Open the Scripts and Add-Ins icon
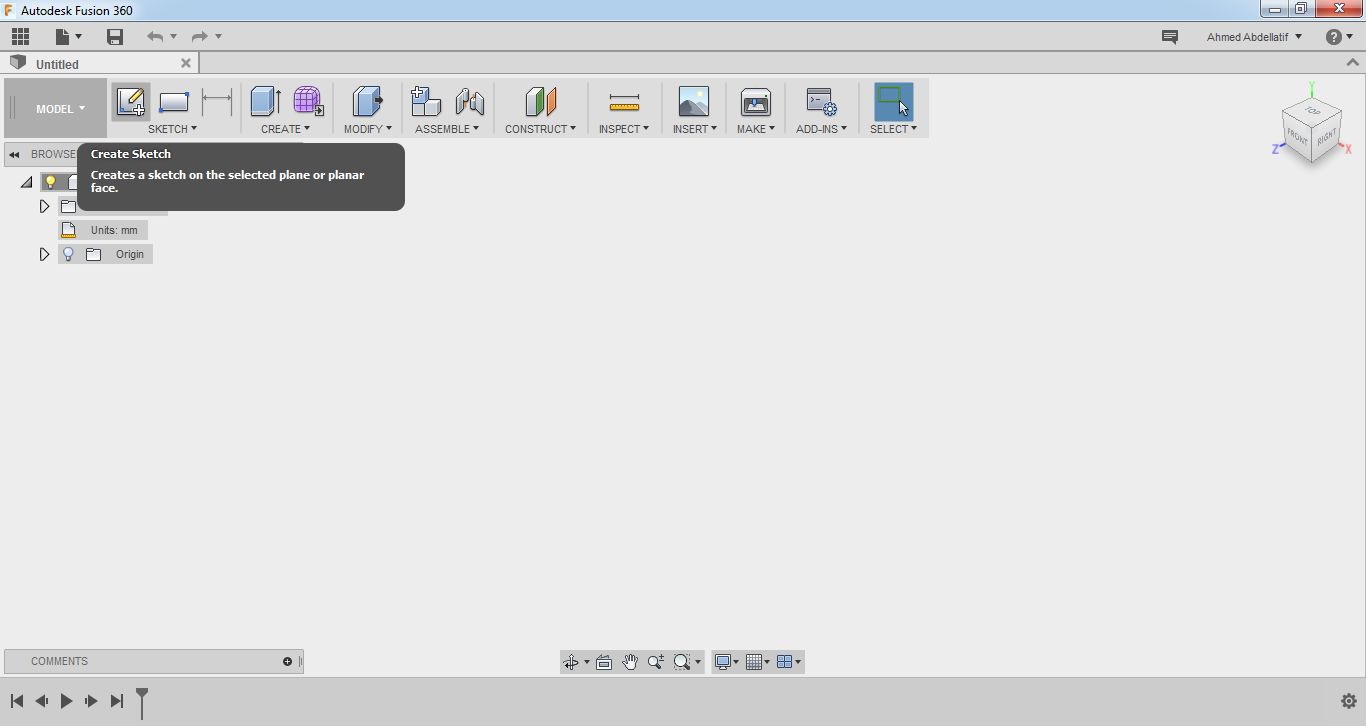 (x=821, y=101)
